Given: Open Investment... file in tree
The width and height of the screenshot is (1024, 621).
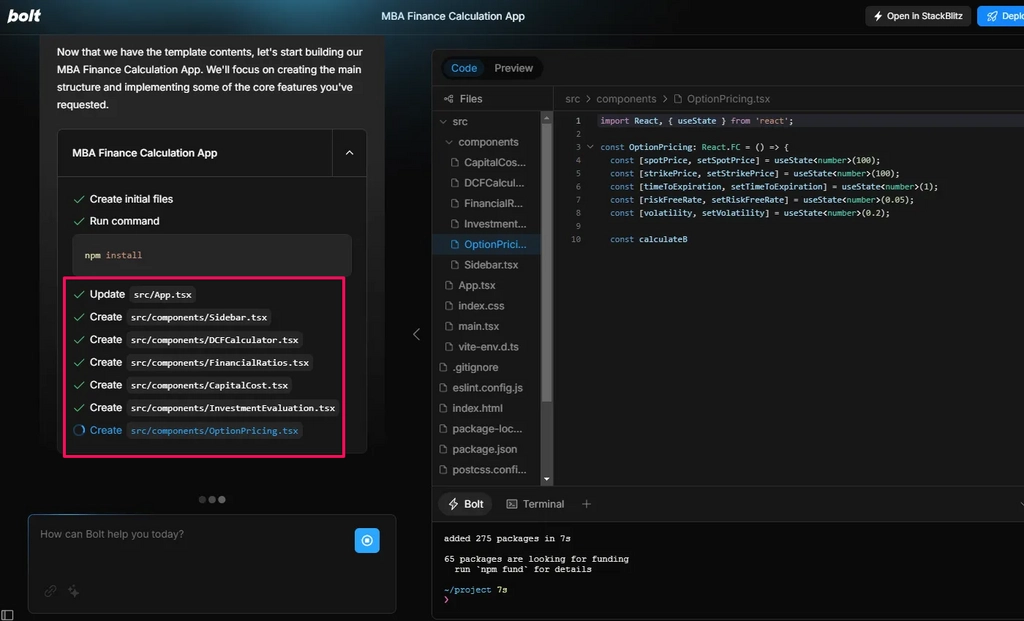Looking at the screenshot, I should [487, 224].
